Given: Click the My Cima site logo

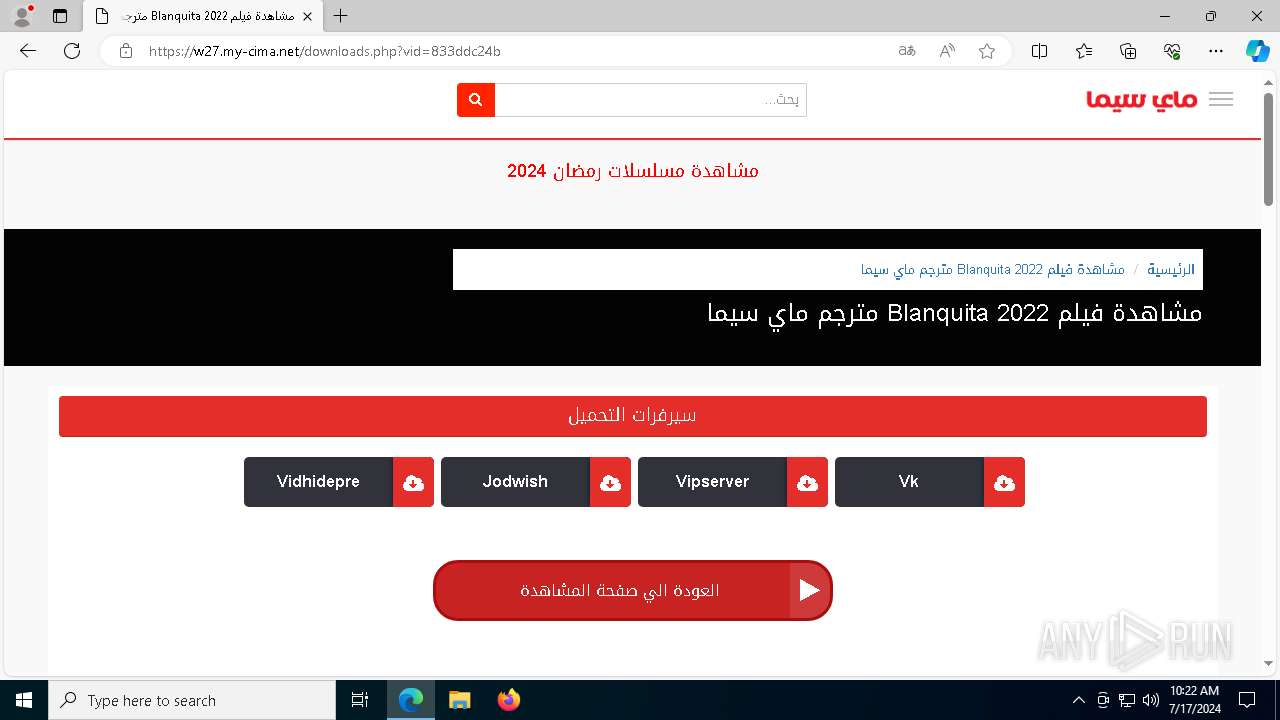Looking at the screenshot, I should coord(1142,99).
